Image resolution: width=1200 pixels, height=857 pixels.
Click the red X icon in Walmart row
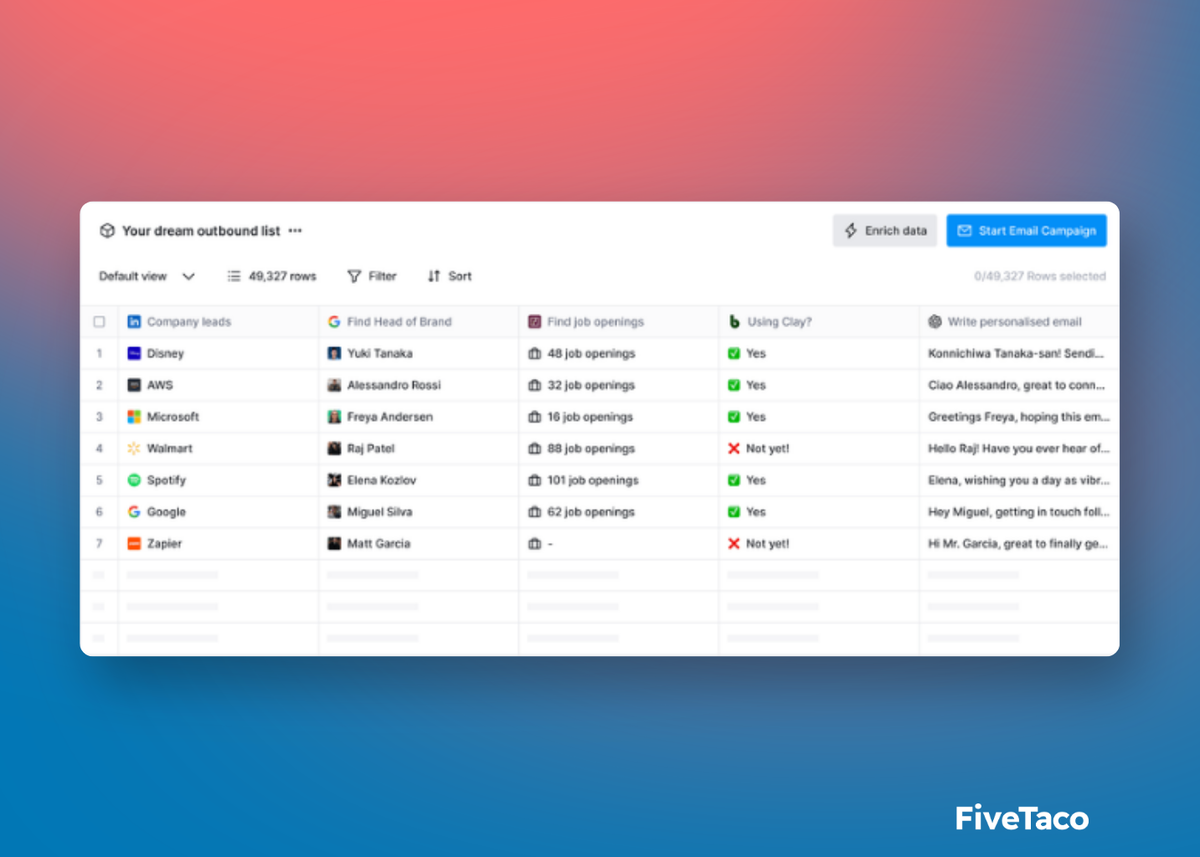[734, 448]
